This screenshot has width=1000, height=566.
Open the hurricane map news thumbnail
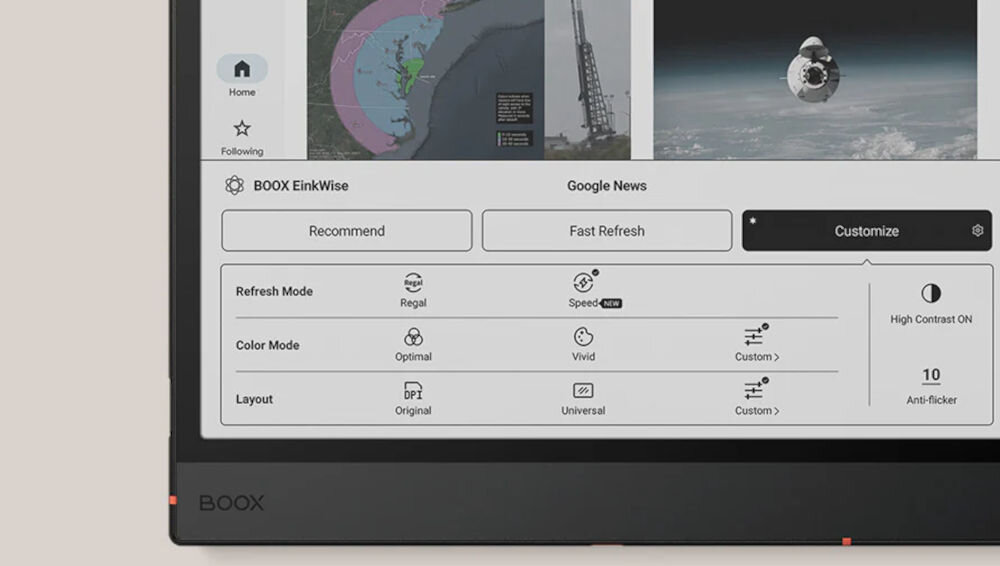pos(425,80)
